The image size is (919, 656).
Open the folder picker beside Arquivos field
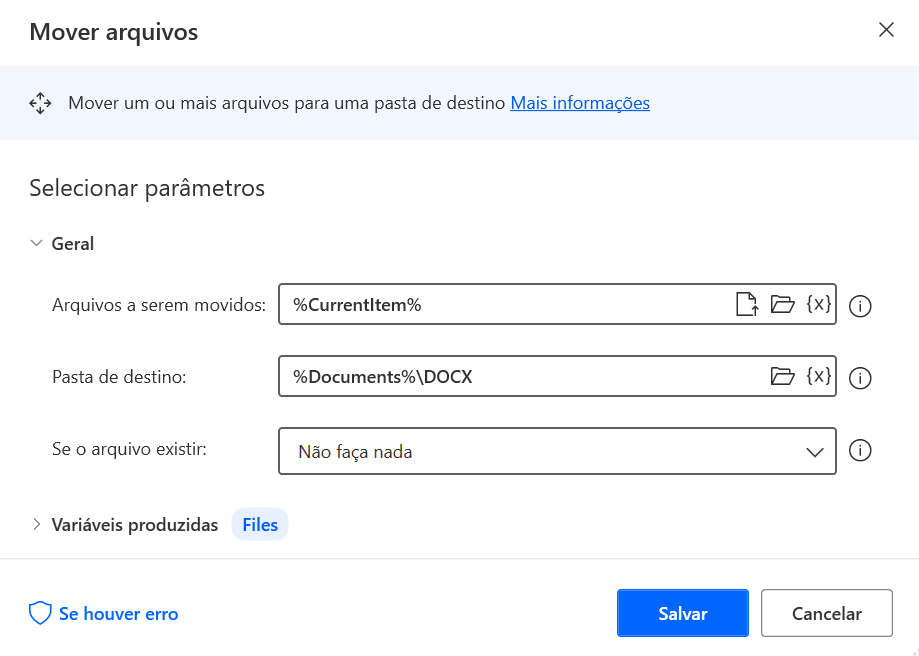(x=784, y=305)
